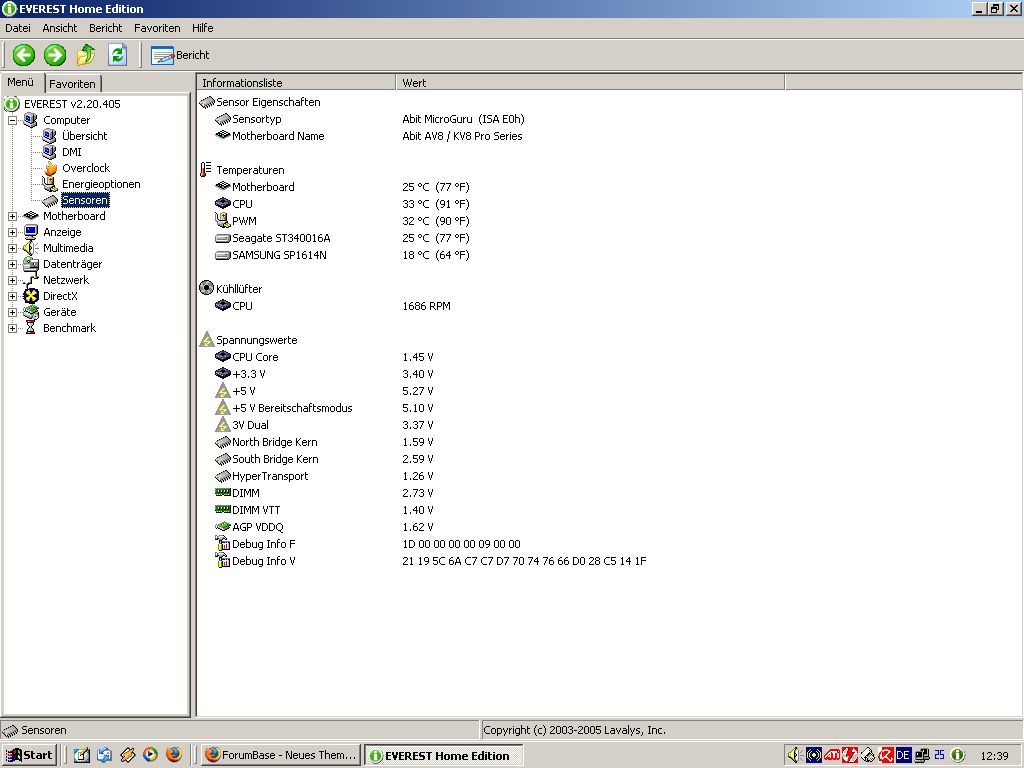
Task: Open the Datei menu
Action: [x=18, y=28]
